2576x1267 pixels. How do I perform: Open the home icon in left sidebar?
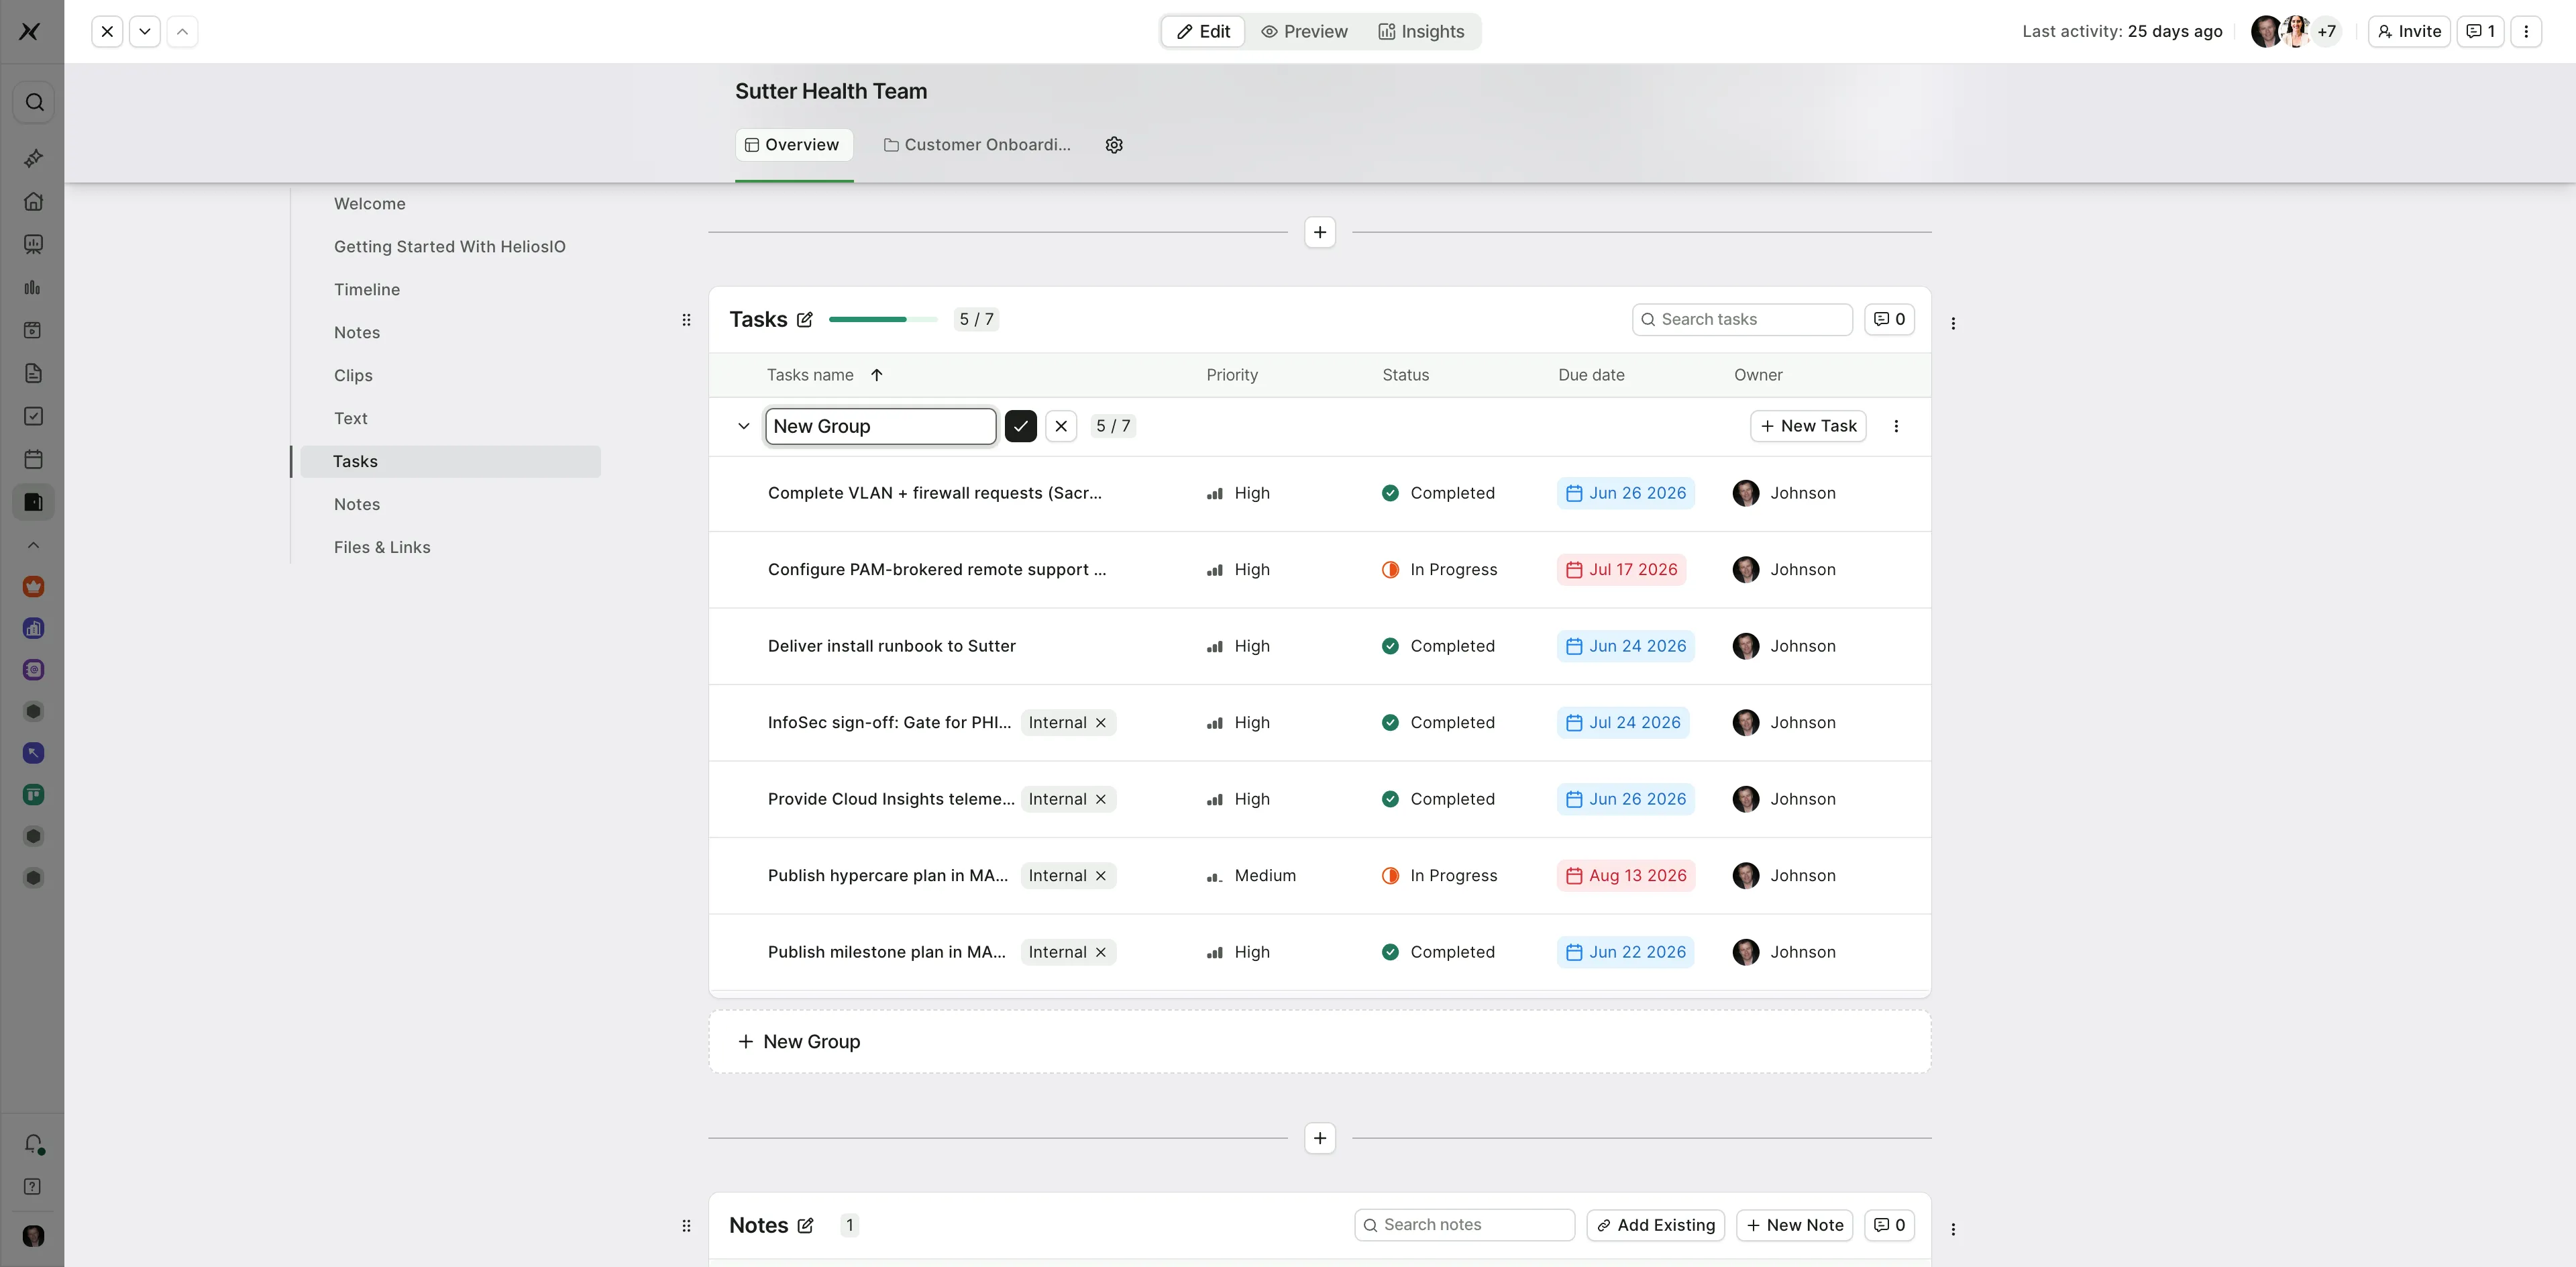[x=33, y=201]
